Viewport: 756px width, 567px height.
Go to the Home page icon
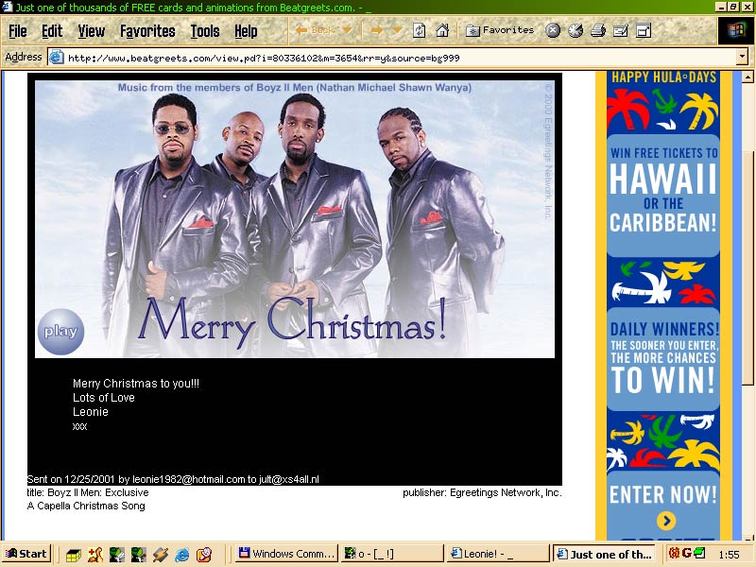442,31
